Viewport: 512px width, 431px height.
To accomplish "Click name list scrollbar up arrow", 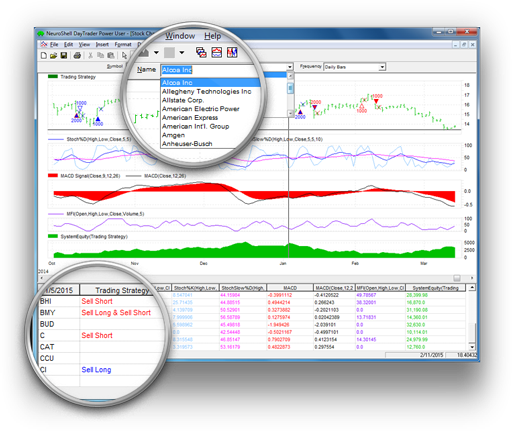I will tap(290, 76).
